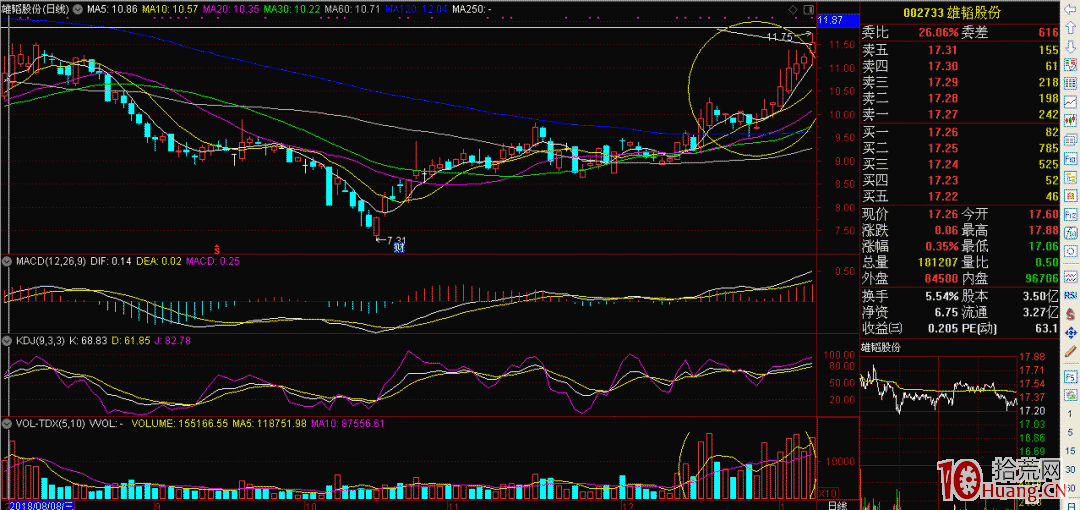The width and height of the screenshot is (1080, 510).
Task: Switch to the candlestick chart icon
Action: [x=1070, y=121]
